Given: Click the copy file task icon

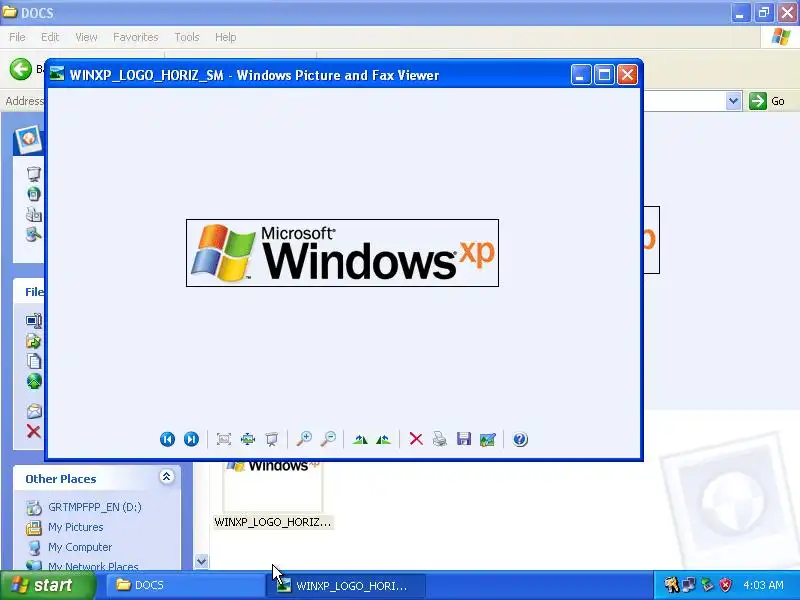Looking at the screenshot, I should pos(34,361).
